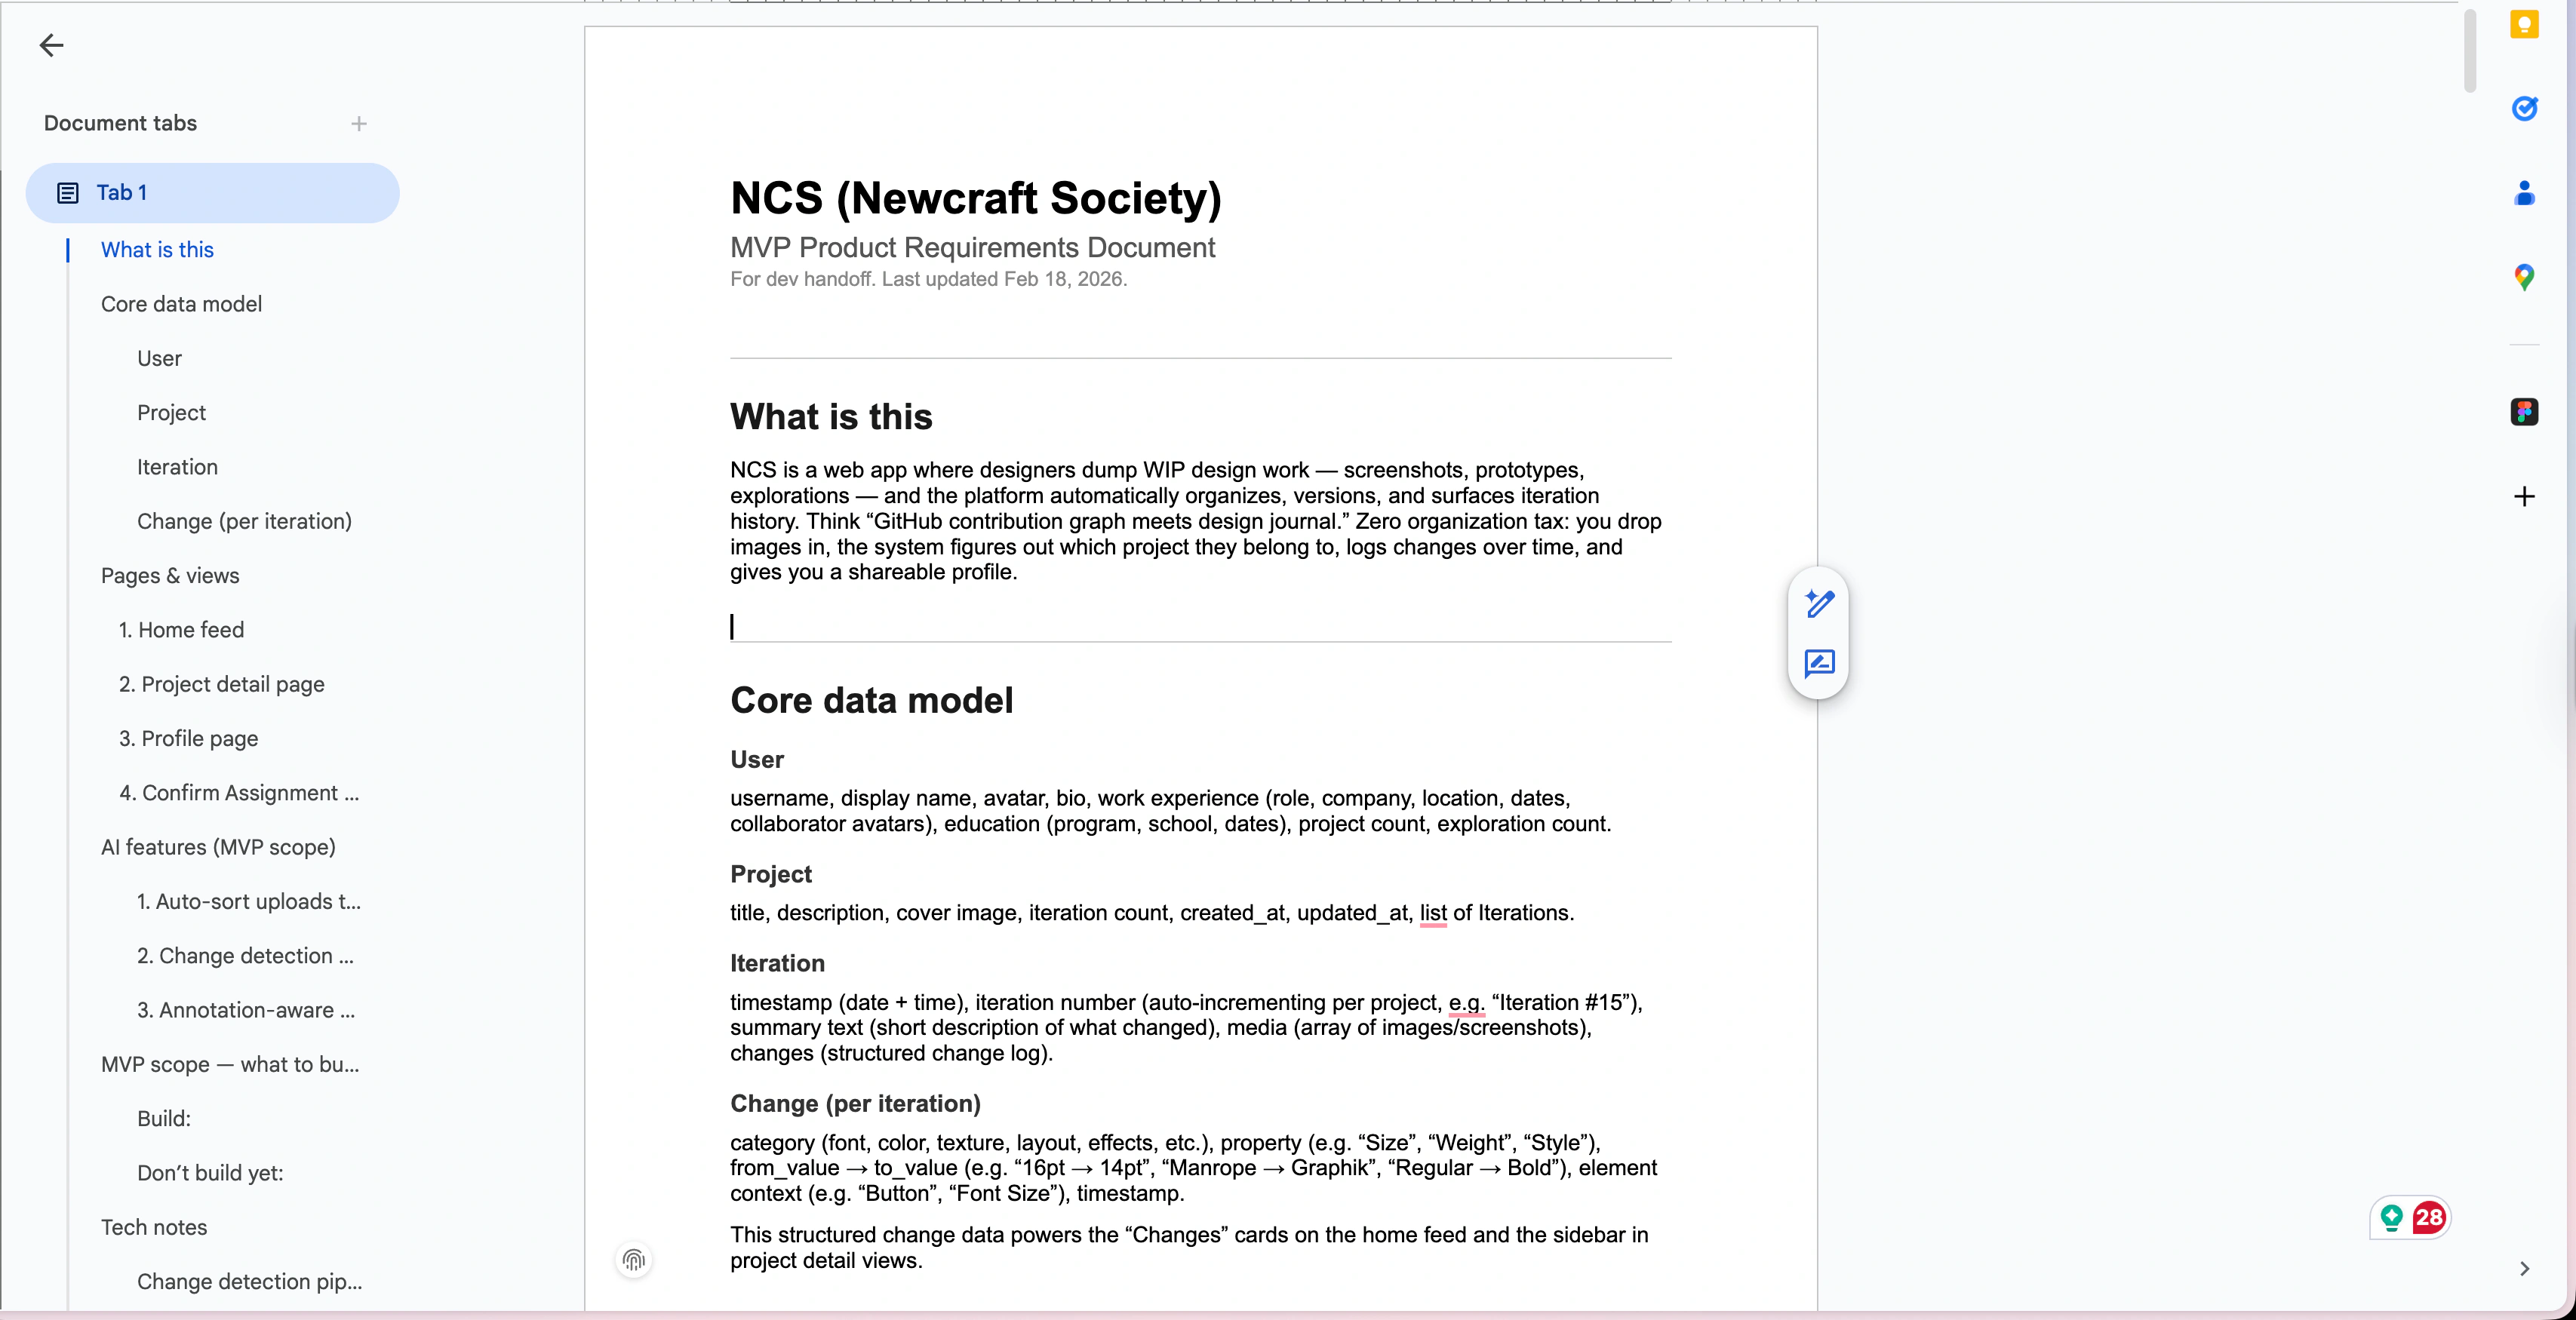
Task: Select Tab 1 in document tabs
Action: coord(212,193)
